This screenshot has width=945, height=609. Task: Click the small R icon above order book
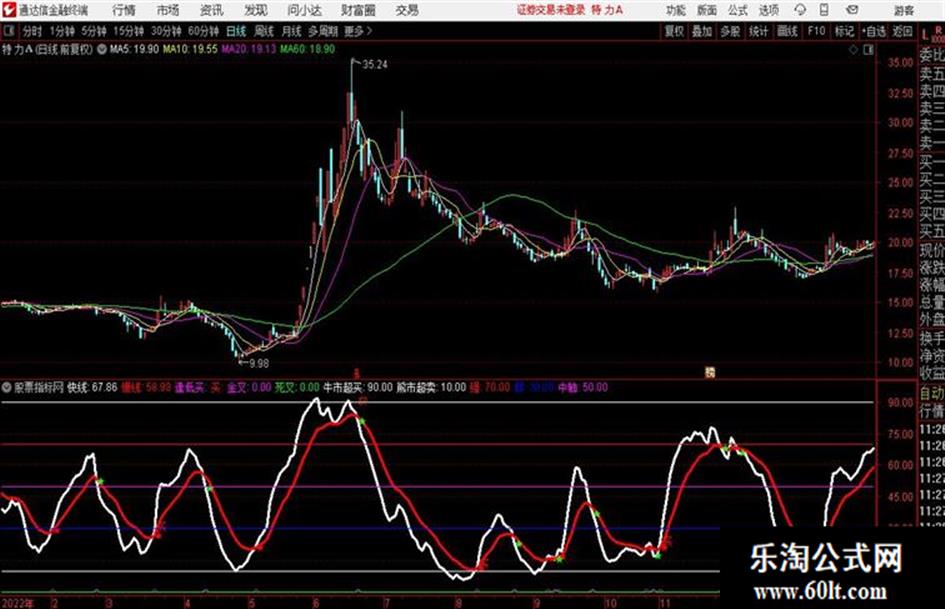pos(938,29)
